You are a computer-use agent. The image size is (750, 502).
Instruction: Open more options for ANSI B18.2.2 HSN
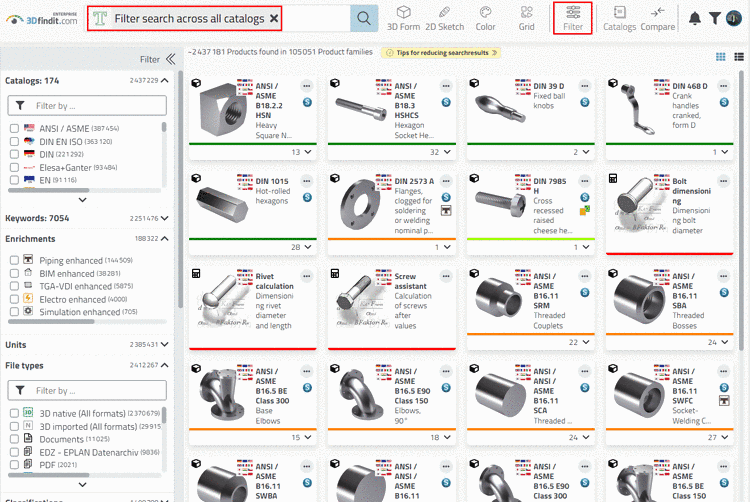(307, 86)
